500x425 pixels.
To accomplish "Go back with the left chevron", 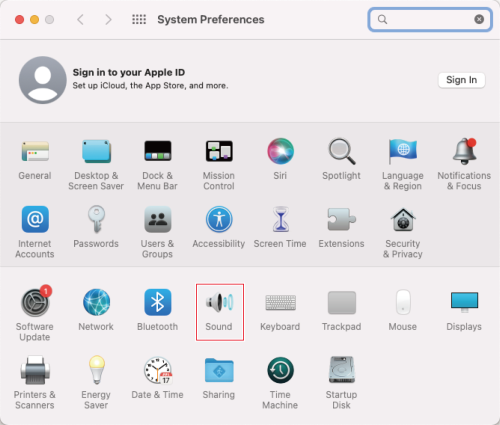I will pos(80,19).
